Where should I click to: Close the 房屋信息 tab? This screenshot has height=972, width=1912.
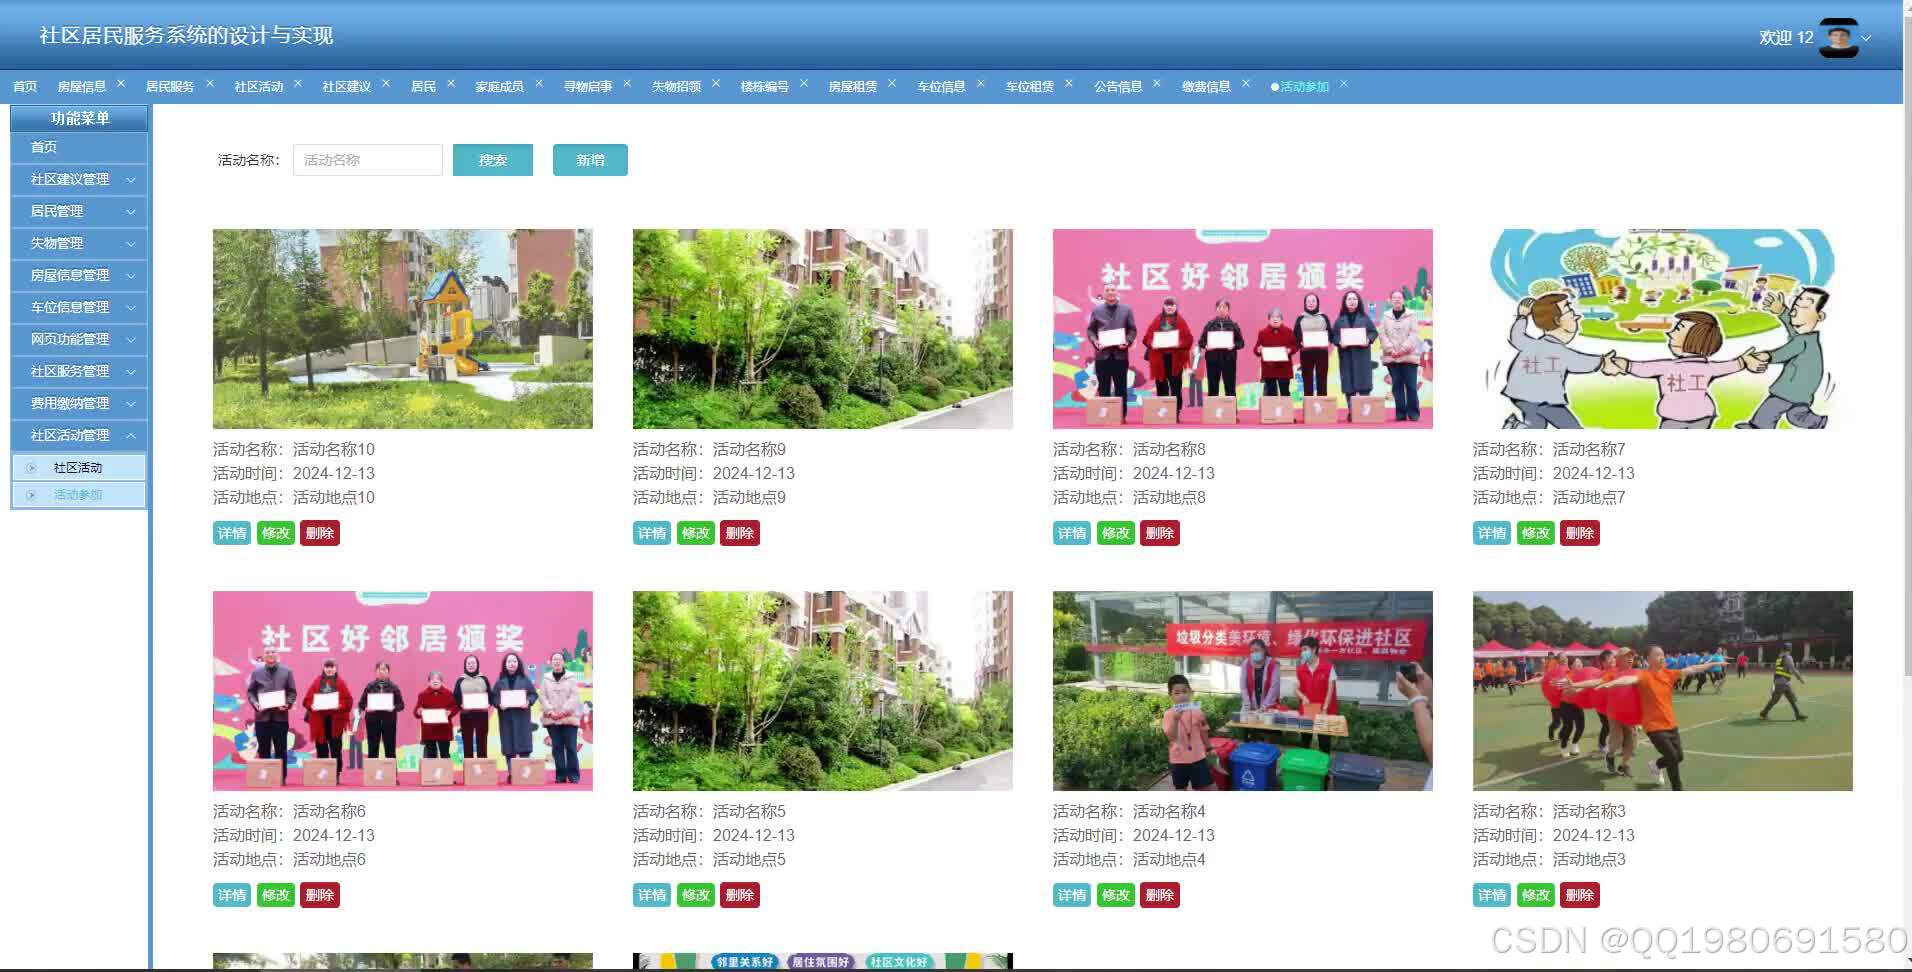[121, 84]
